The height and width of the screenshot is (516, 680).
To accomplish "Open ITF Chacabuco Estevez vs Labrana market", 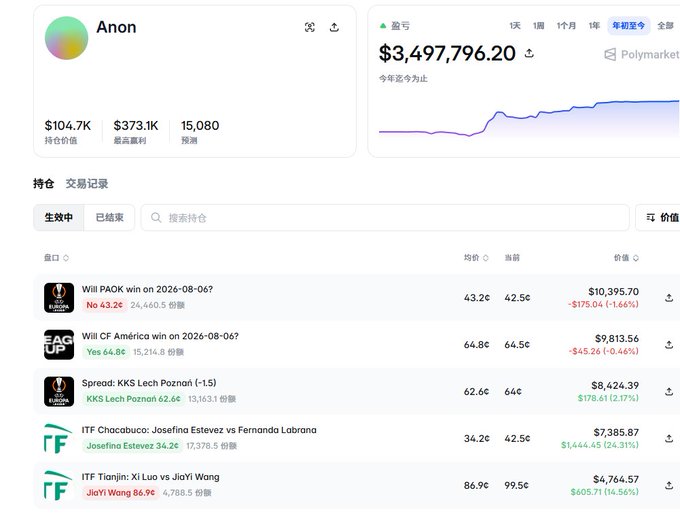I will point(199,430).
